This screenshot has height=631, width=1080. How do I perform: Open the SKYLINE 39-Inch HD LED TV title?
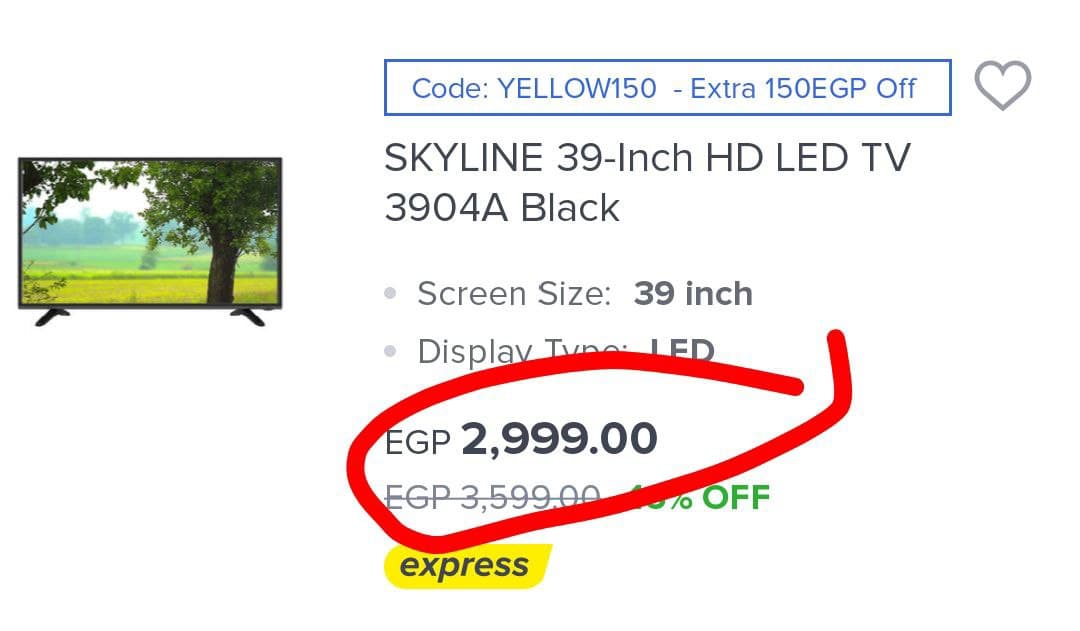tap(647, 159)
